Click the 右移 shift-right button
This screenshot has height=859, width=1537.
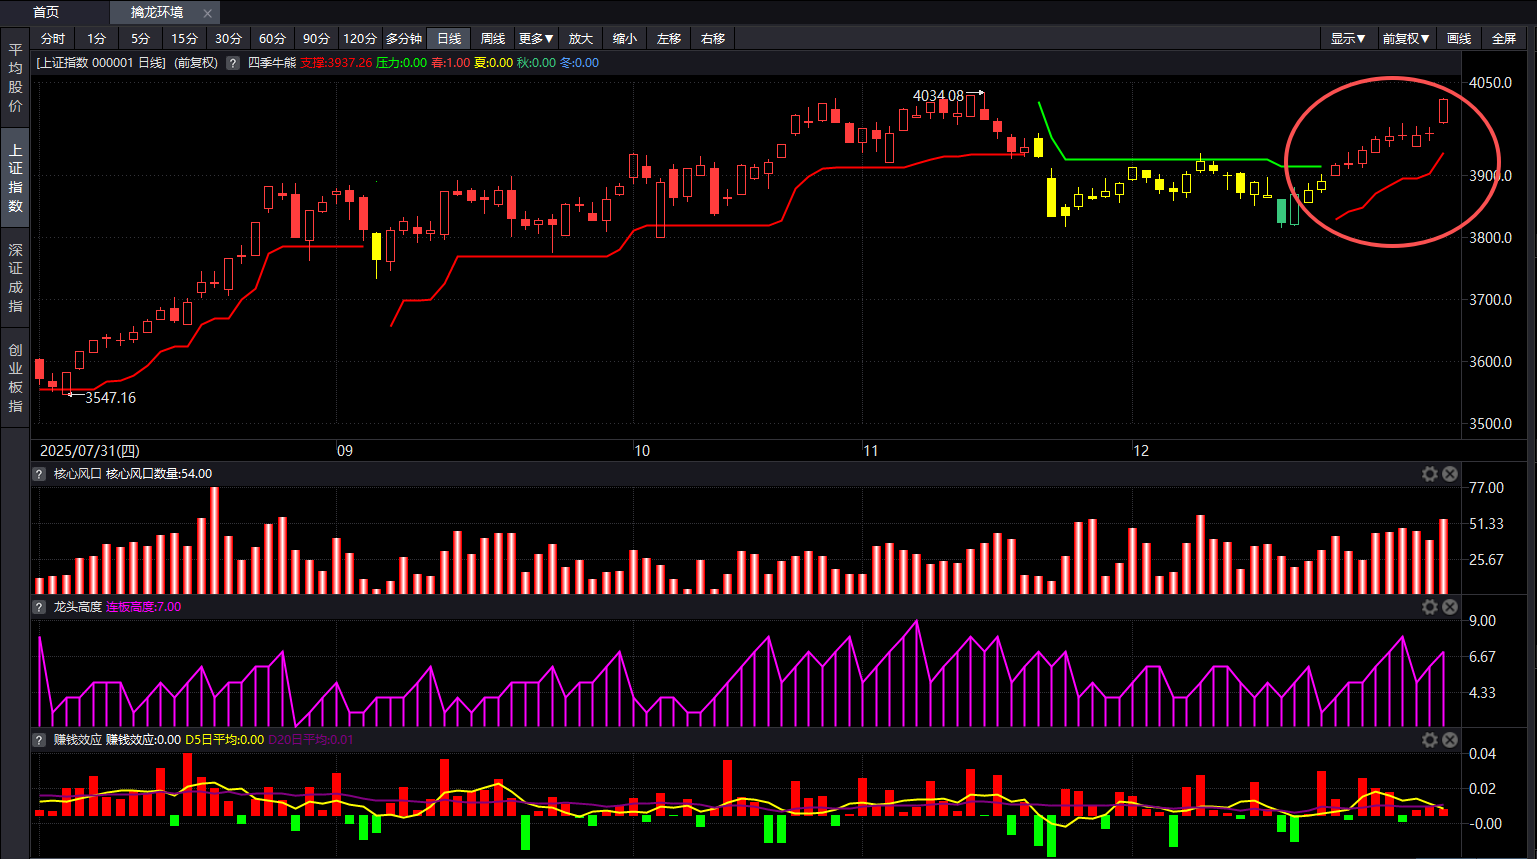[x=713, y=38]
